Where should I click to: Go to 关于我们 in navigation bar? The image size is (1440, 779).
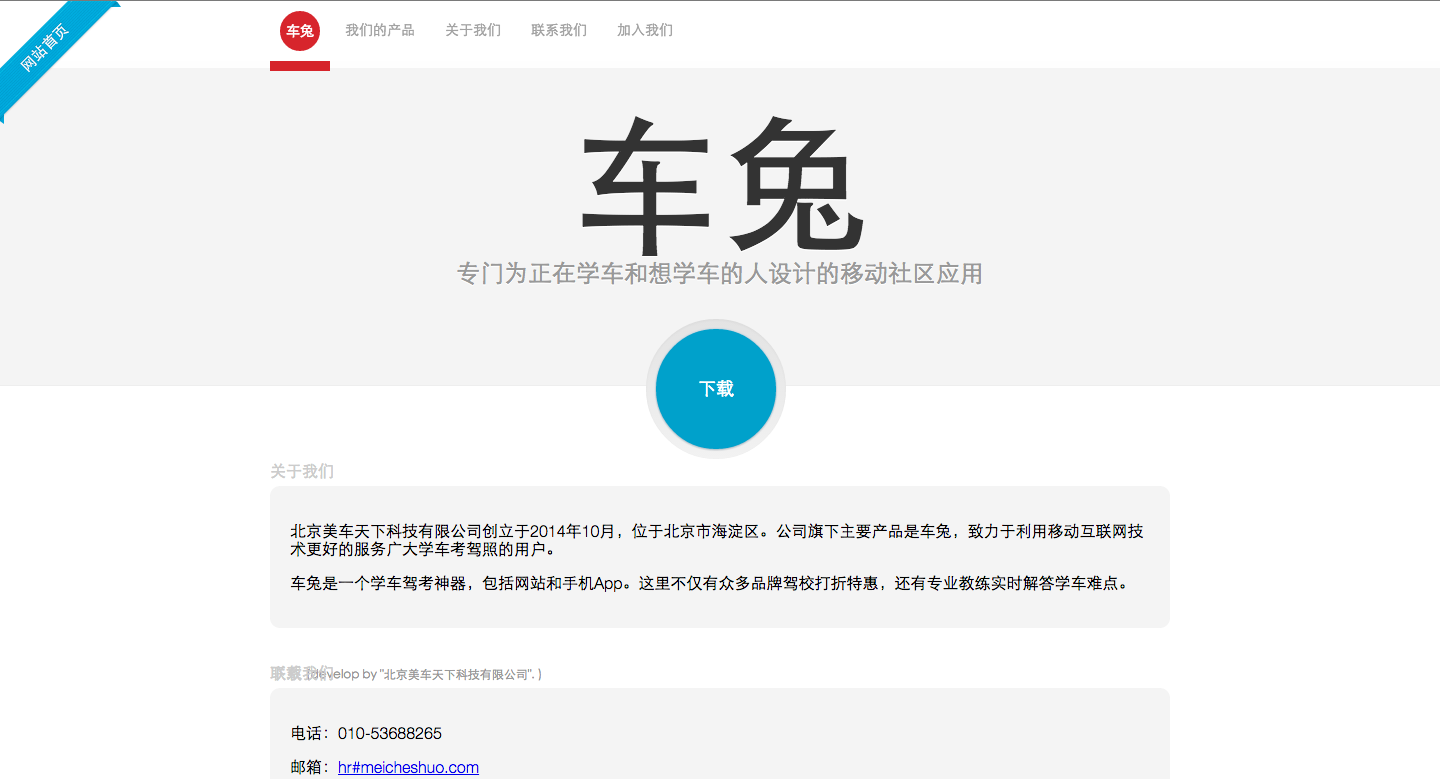click(473, 30)
